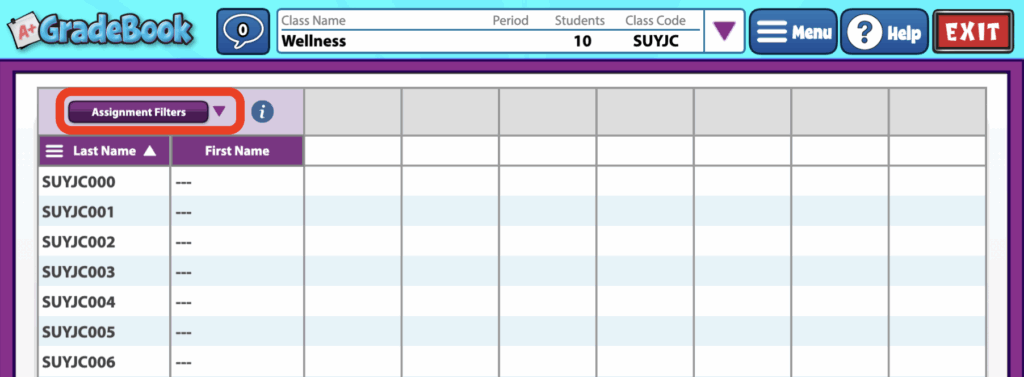This screenshot has height=377, width=1024.
Task: Open the Wellness class name selector box
Action: 490,31
